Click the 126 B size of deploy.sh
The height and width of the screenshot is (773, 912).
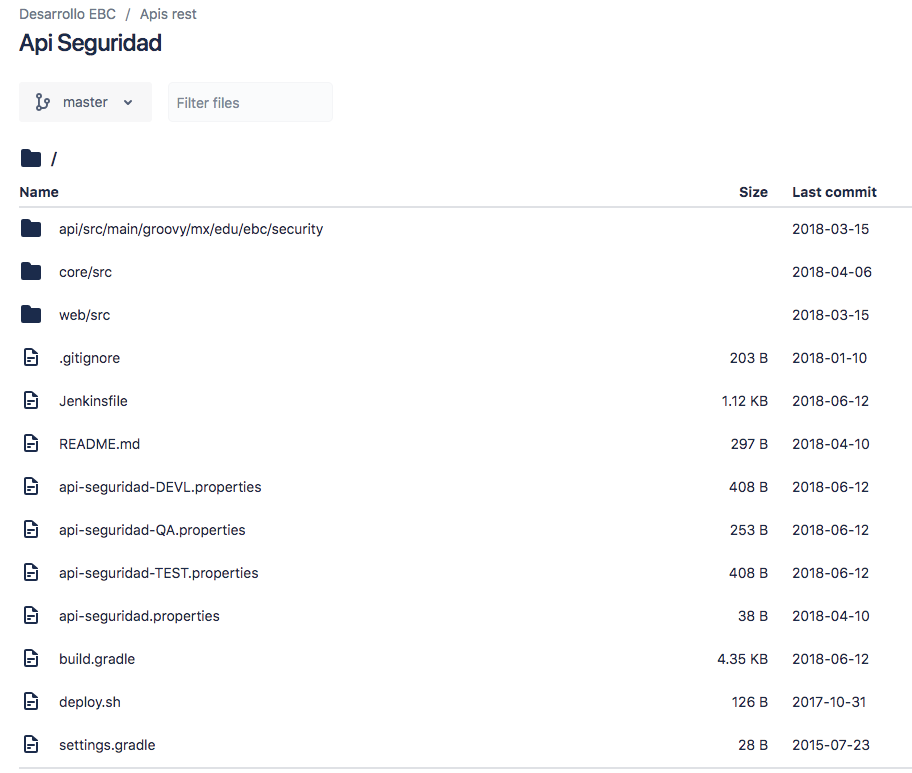tap(750, 703)
